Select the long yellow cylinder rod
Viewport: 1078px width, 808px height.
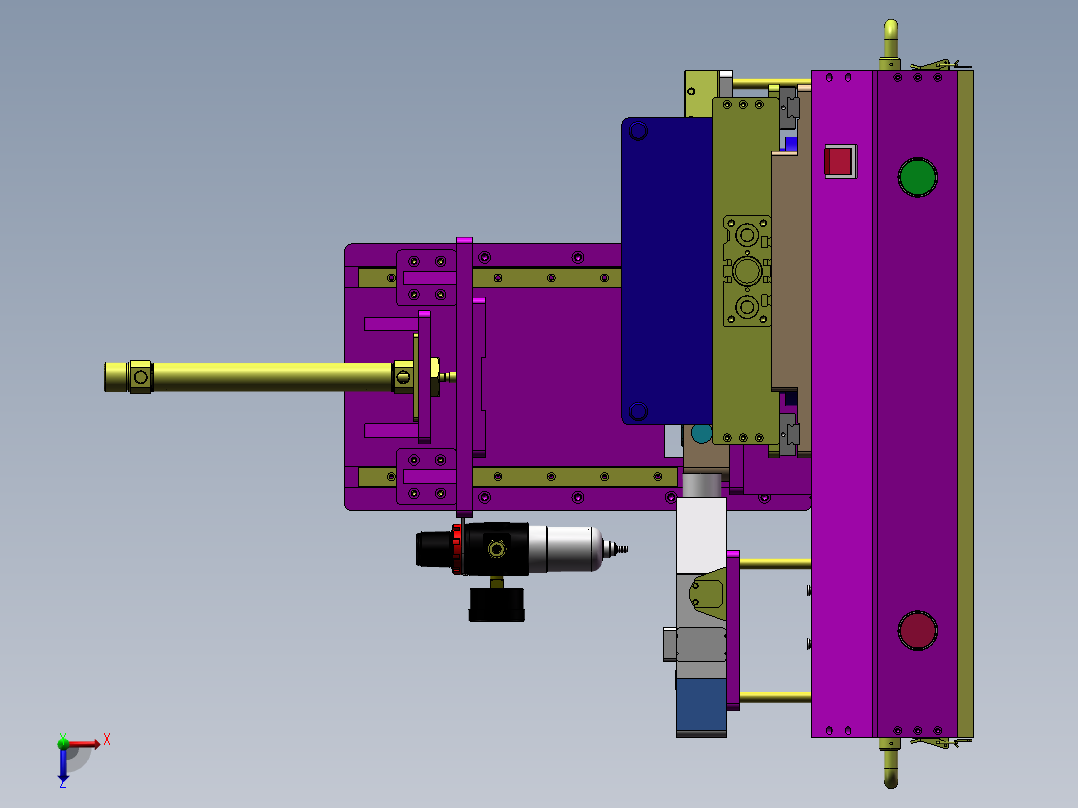272,377
